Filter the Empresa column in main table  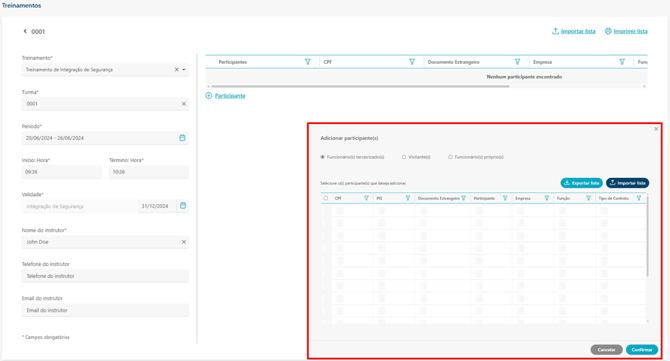pos(622,62)
